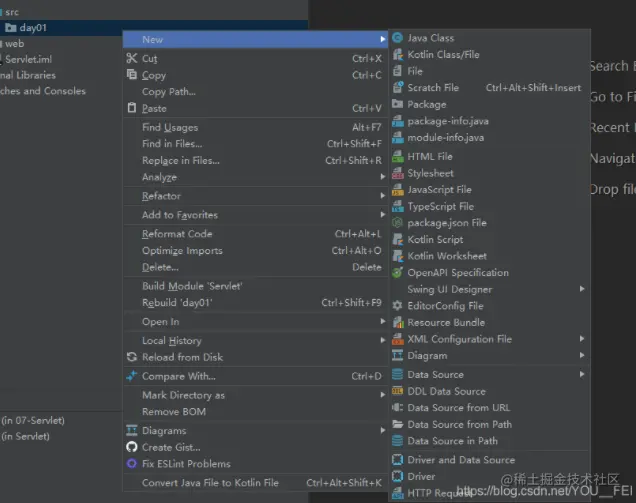
Task: Select Convert Java File to Kotlin File
Action: pyautogui.click(x=256, y=483)
